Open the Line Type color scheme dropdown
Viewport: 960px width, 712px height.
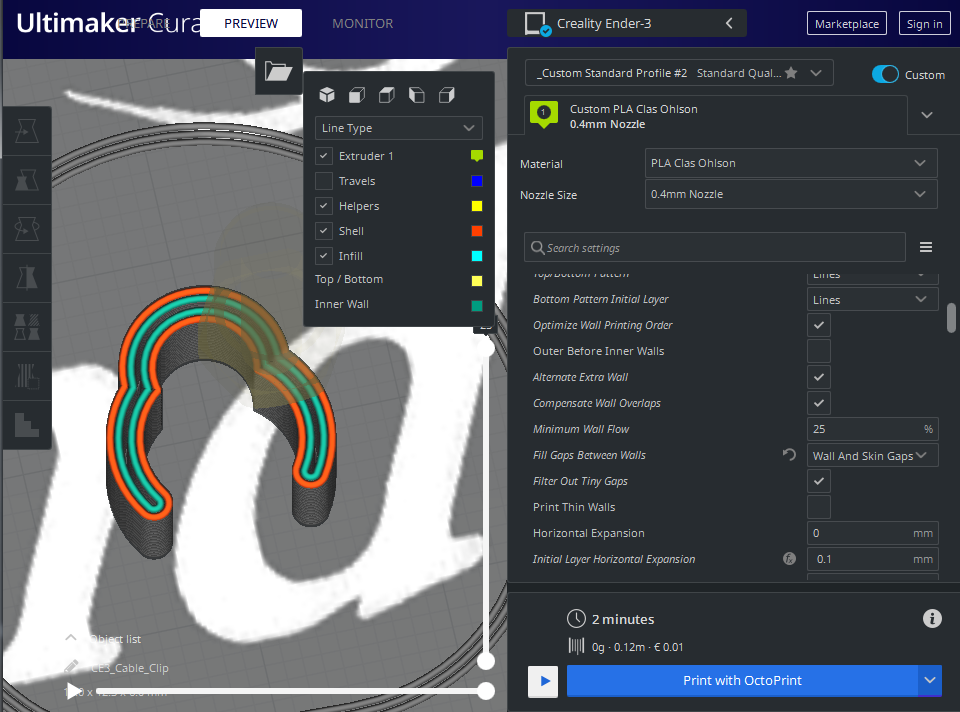399,128
